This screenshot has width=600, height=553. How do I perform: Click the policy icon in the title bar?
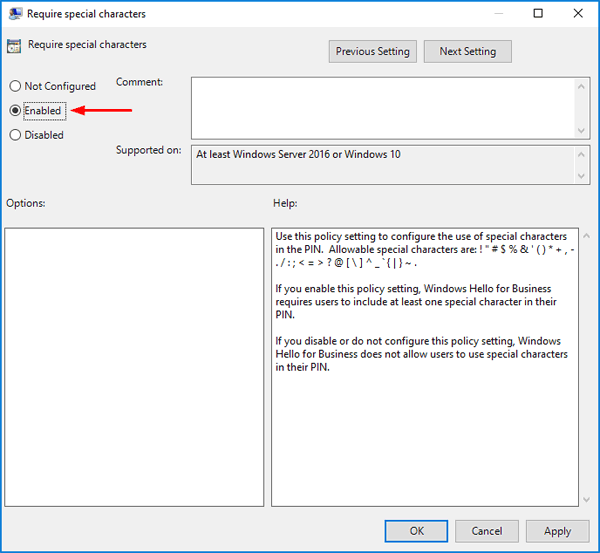tap(15, 14)
